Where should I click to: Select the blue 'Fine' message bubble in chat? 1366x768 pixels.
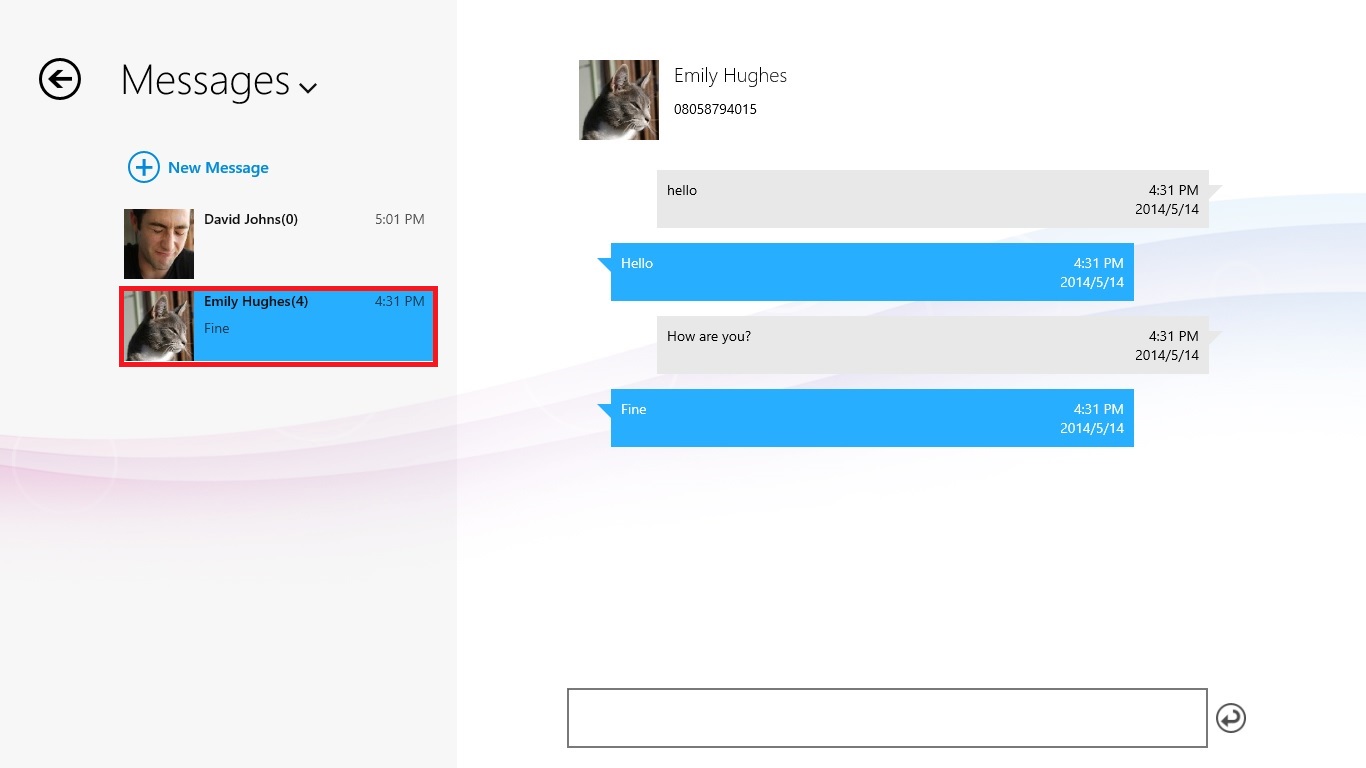tap(872, 418)
